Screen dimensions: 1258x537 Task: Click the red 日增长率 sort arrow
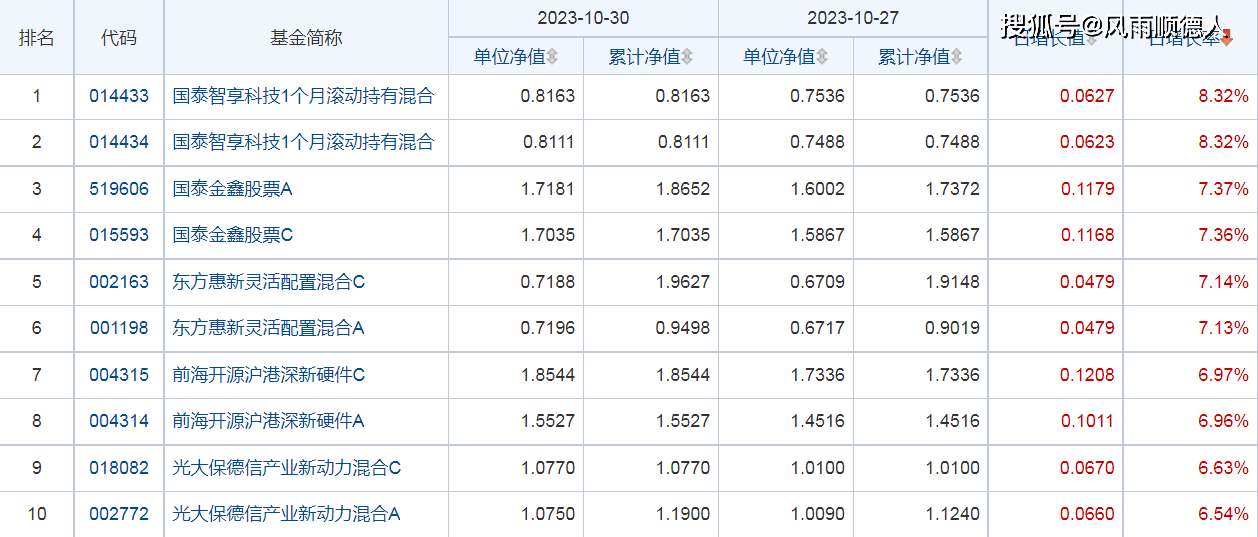pyautogui.click(x=1227, y=38)
